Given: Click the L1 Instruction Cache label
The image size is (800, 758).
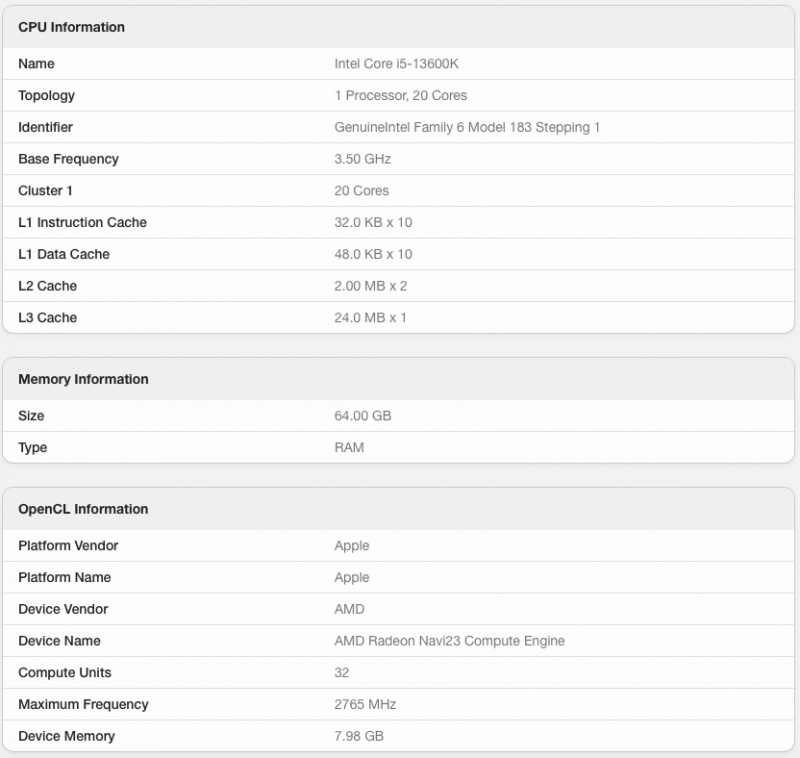Looking at the screenshot, I should (82, 223).
